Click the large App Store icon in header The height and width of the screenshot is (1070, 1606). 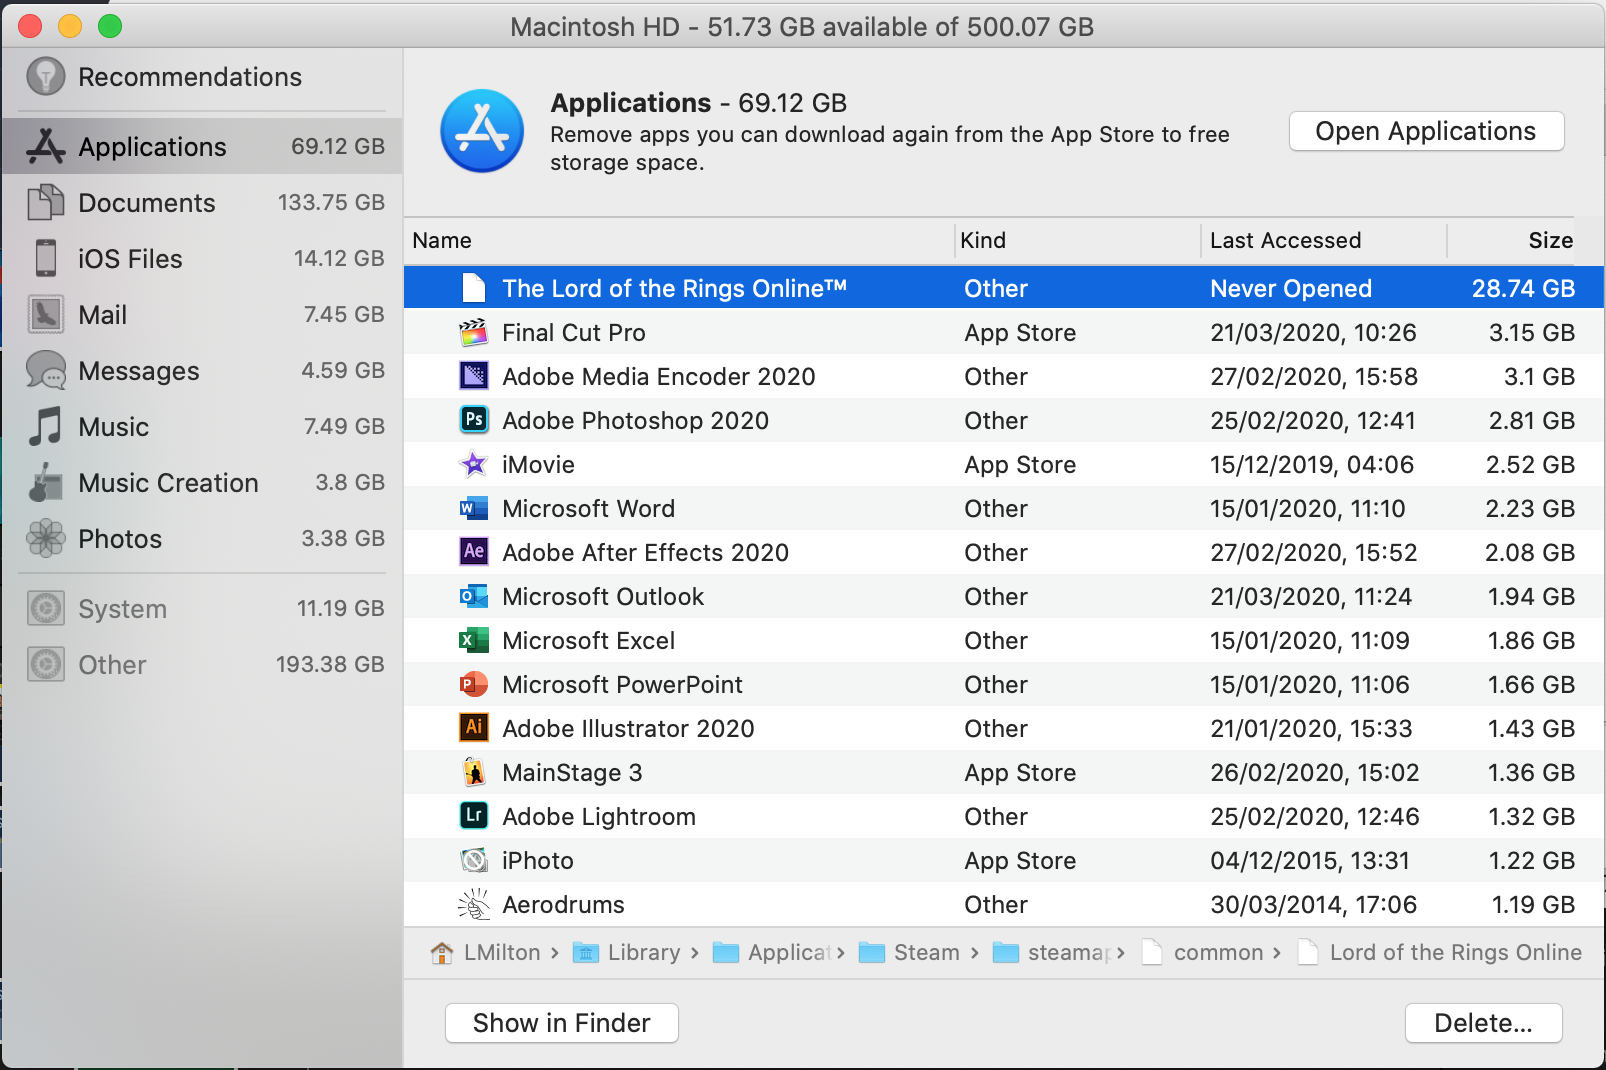tap(482, 131)
